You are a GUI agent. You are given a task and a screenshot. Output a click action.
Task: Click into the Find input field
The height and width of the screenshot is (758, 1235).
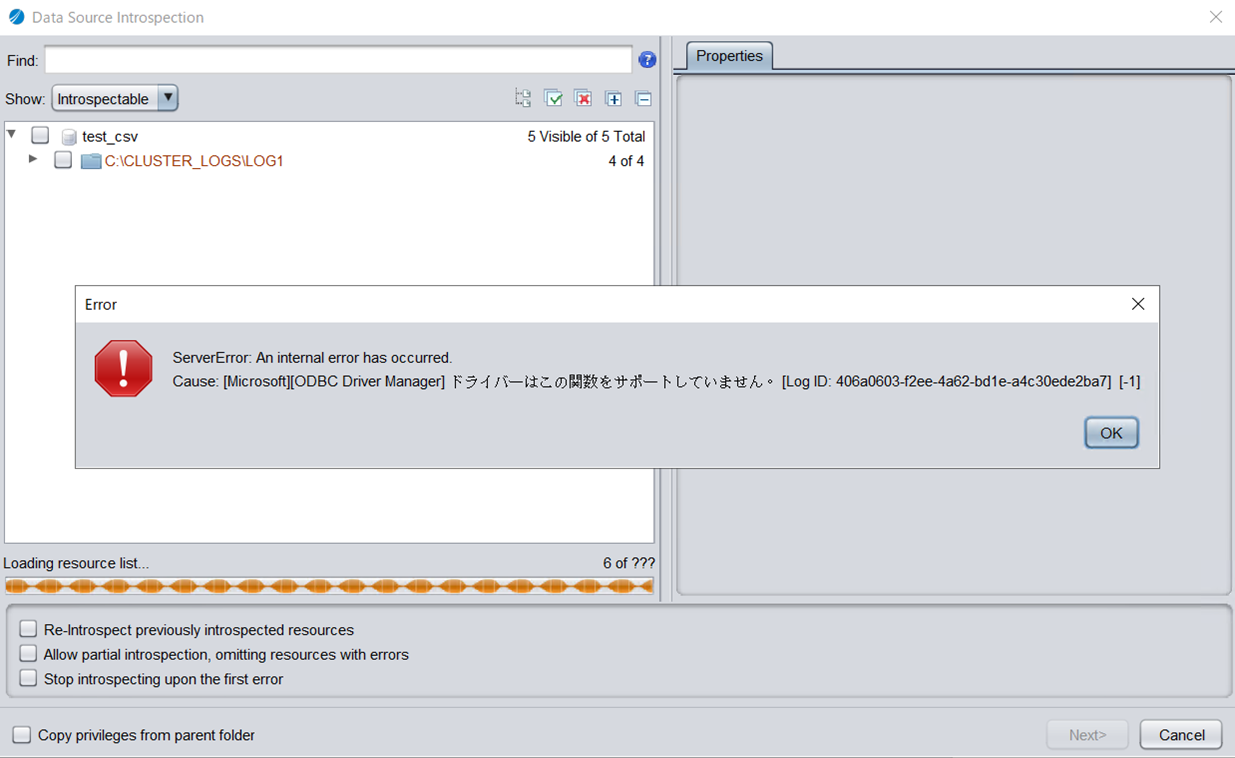(x=338, y=60)
